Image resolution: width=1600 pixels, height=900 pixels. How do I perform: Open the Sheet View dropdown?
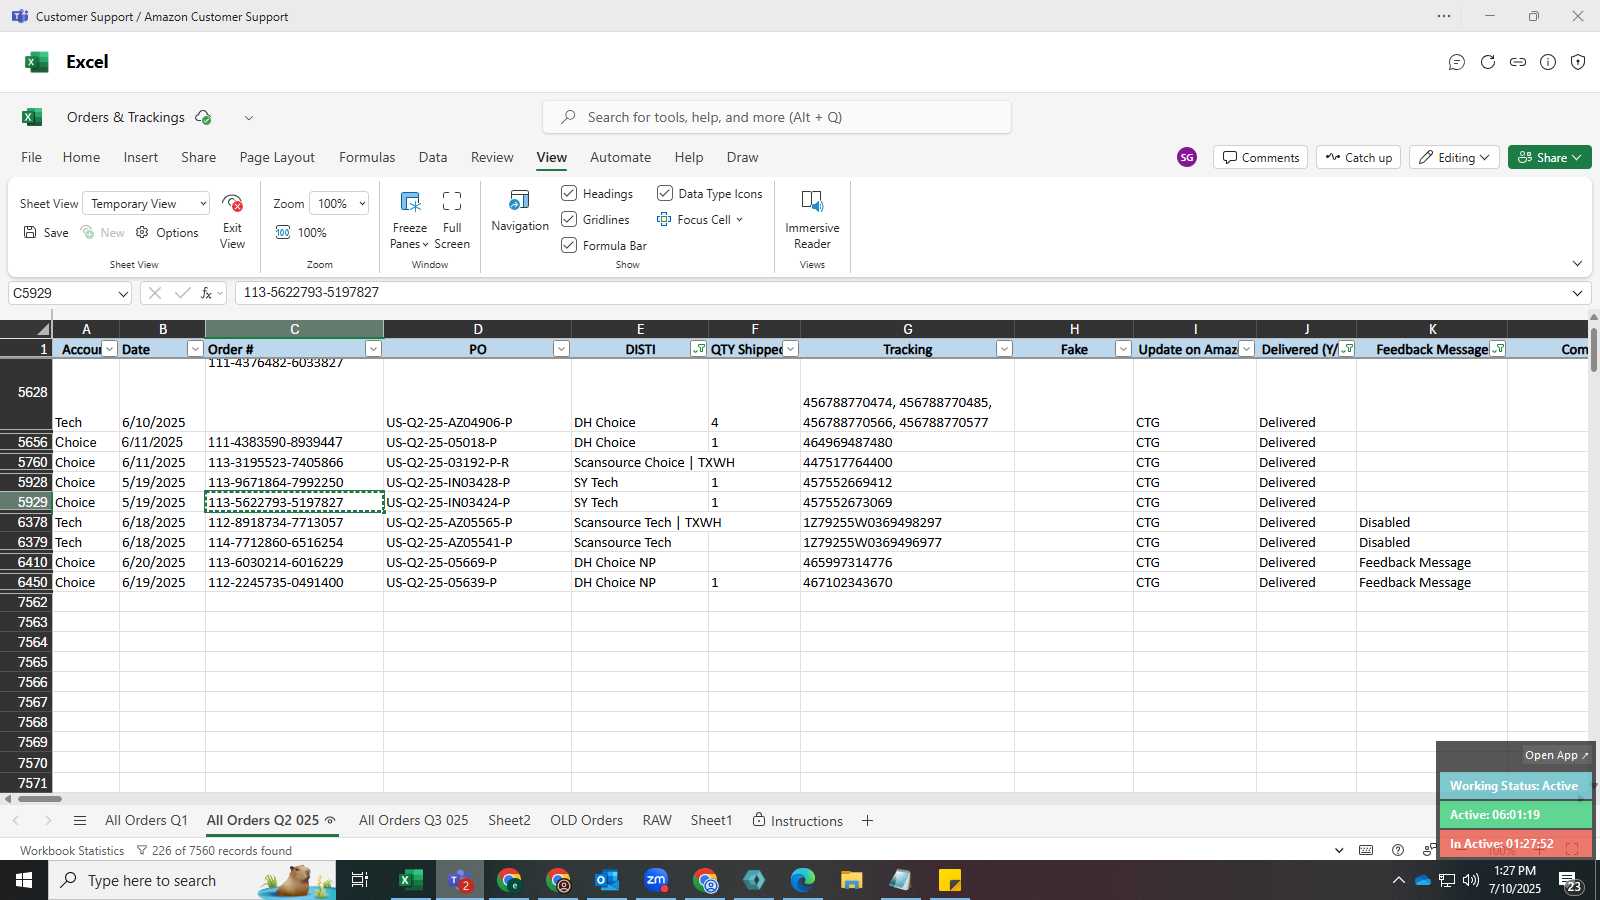tap(146, 203)
